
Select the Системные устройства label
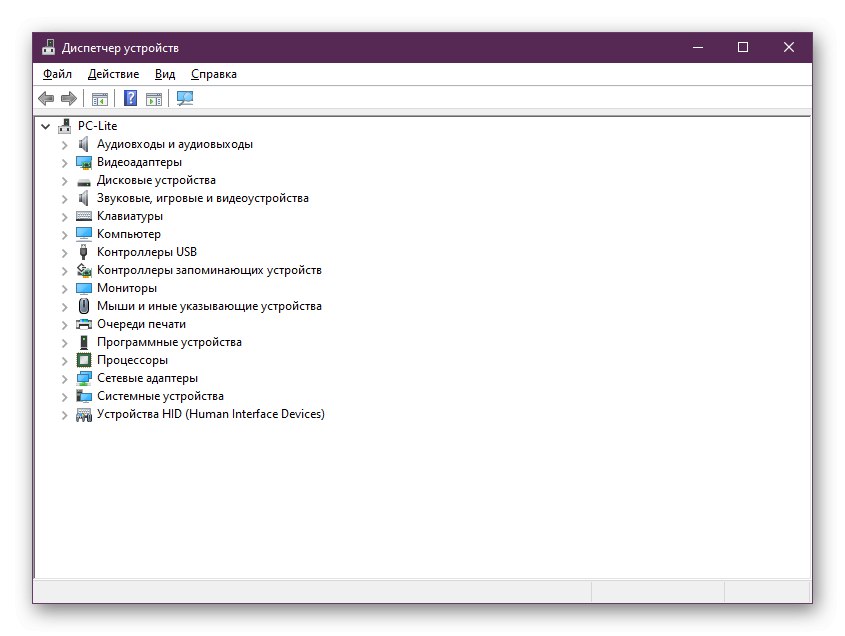[160, 396]
